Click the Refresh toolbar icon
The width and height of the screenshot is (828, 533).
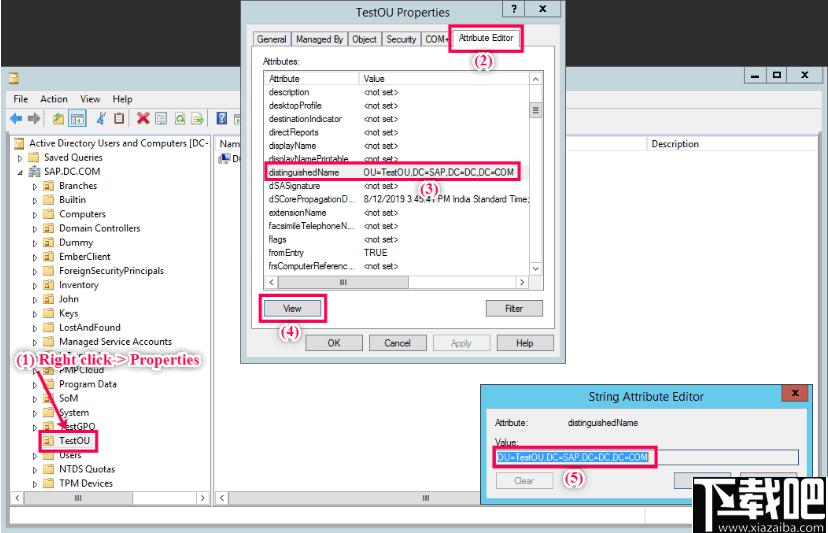pyautogui.click(x=178, y=119)
